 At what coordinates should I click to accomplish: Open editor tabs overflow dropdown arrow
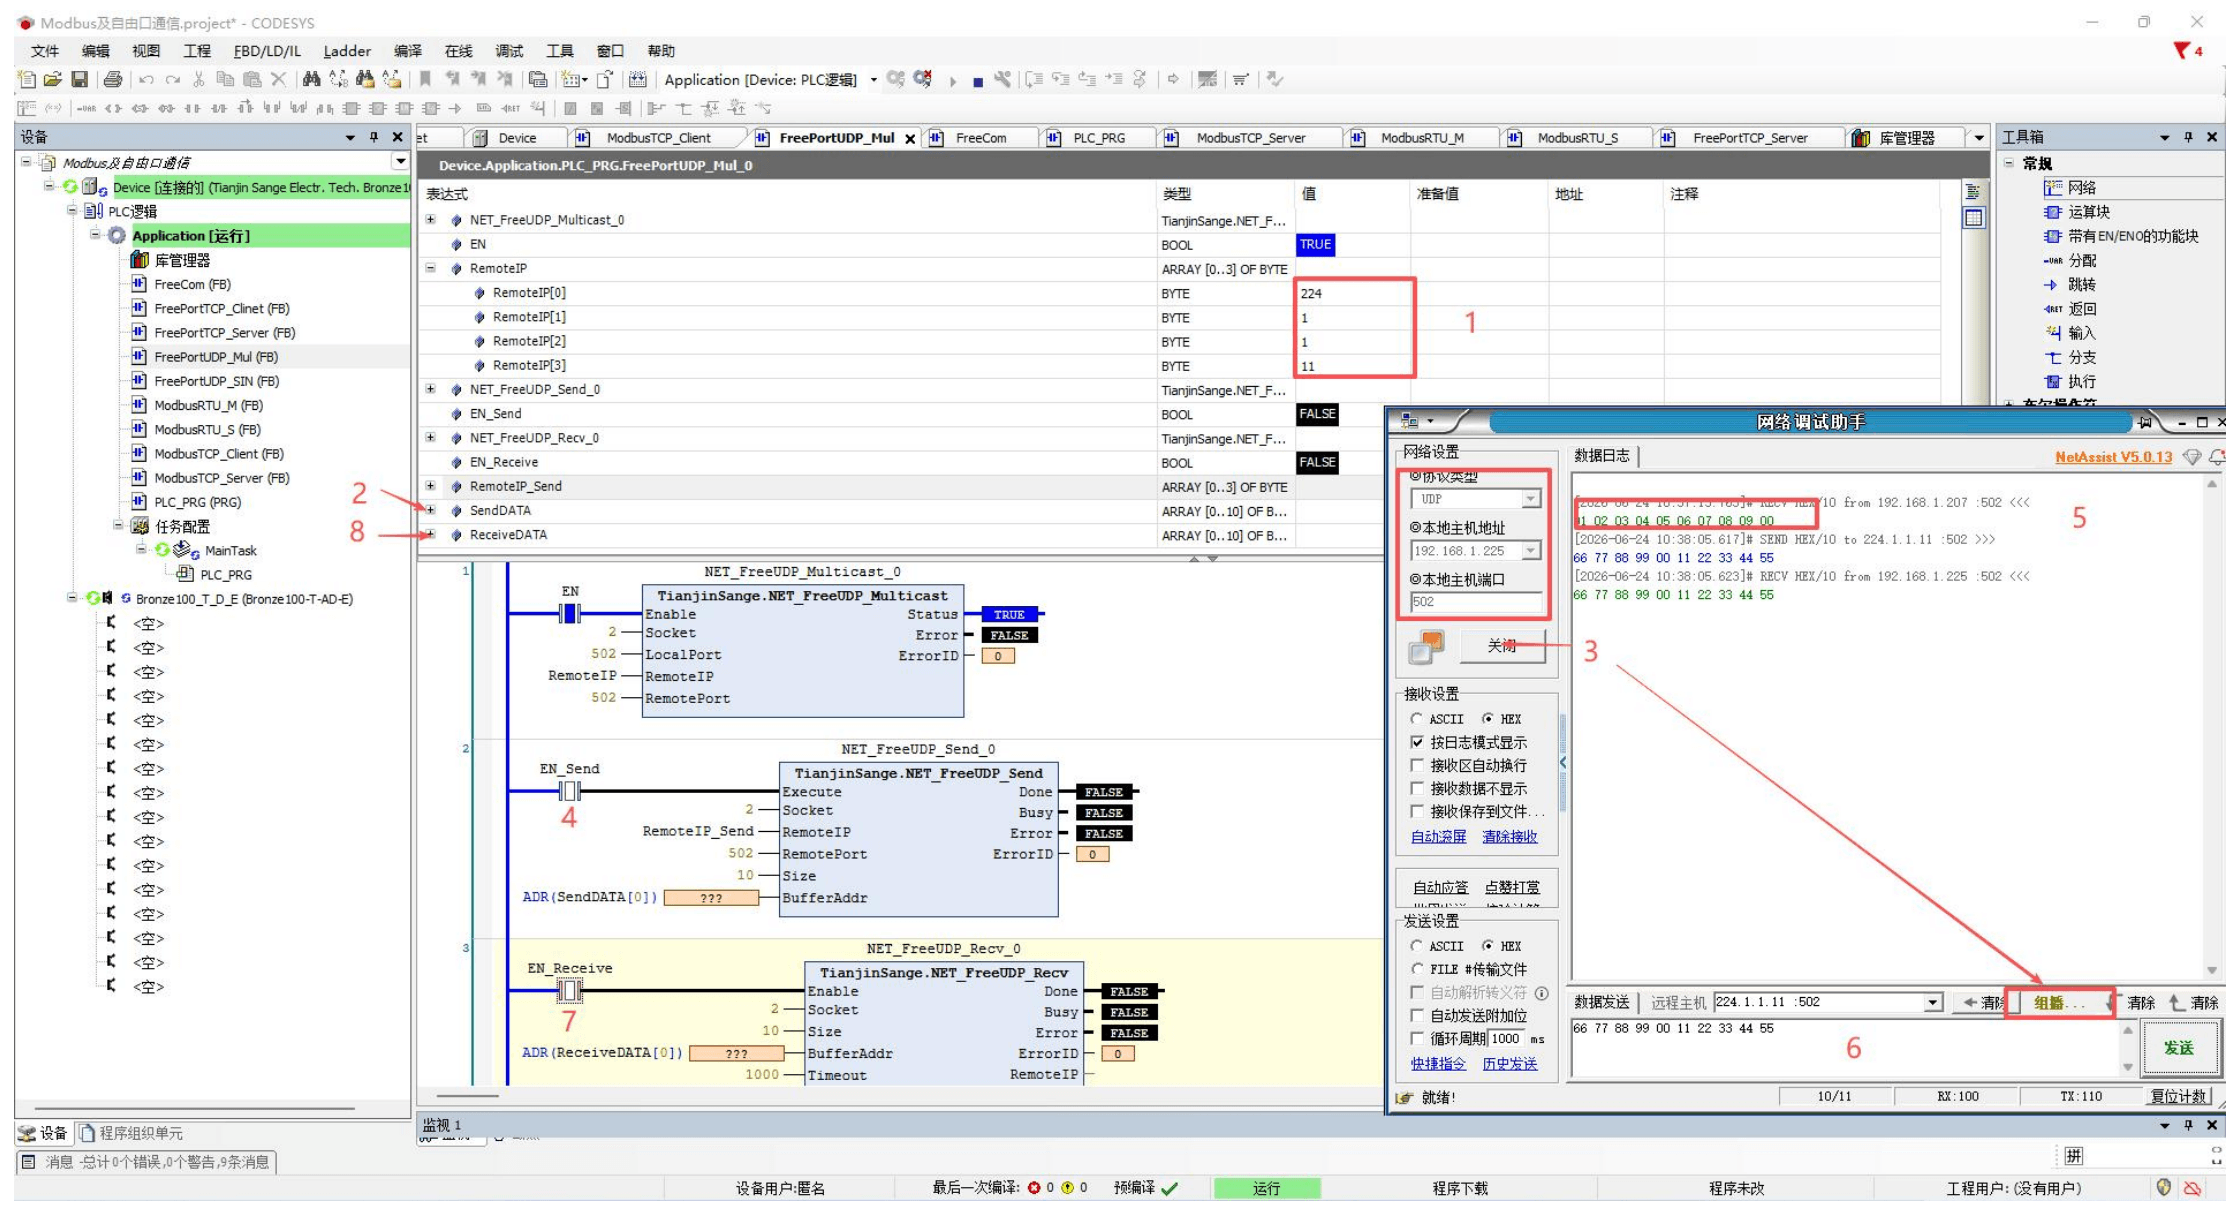(1979, 138)
